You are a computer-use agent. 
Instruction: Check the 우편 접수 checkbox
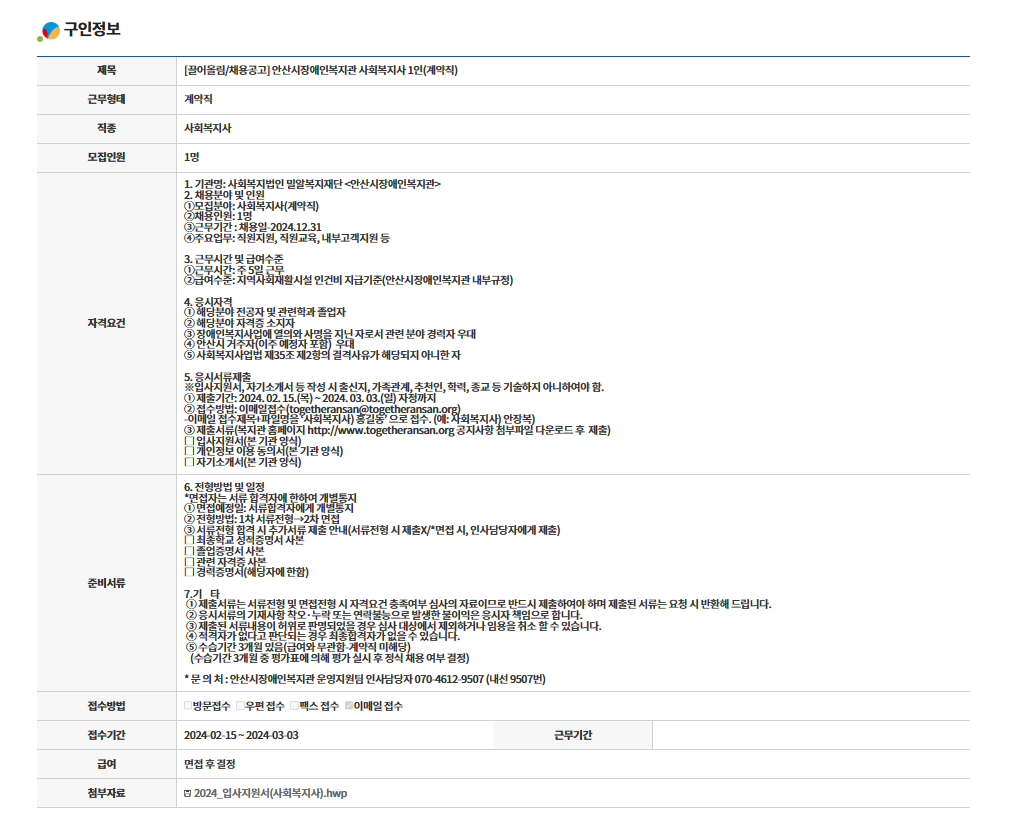pos(240,705)
